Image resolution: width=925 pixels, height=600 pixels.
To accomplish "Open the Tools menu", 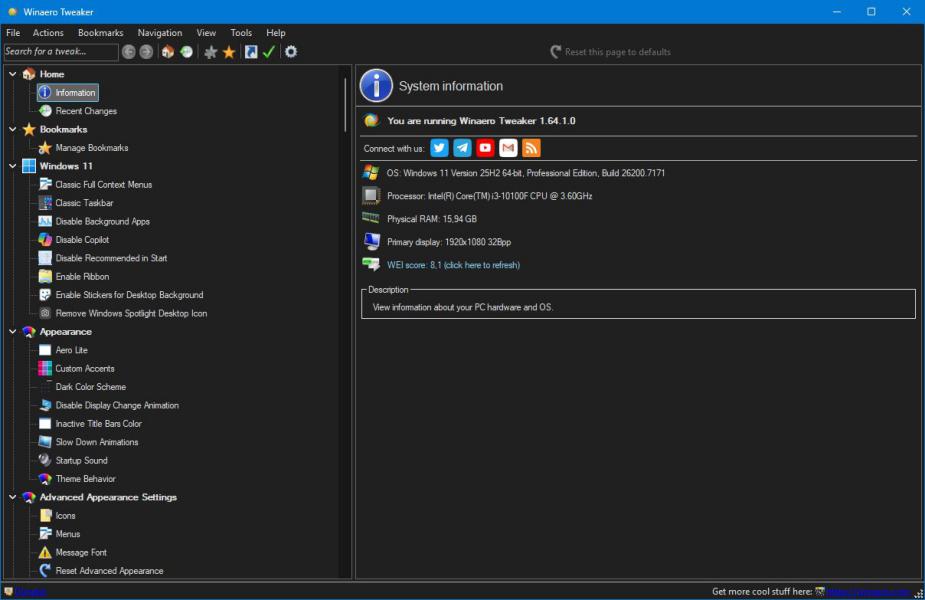I will tap(241, 33).
